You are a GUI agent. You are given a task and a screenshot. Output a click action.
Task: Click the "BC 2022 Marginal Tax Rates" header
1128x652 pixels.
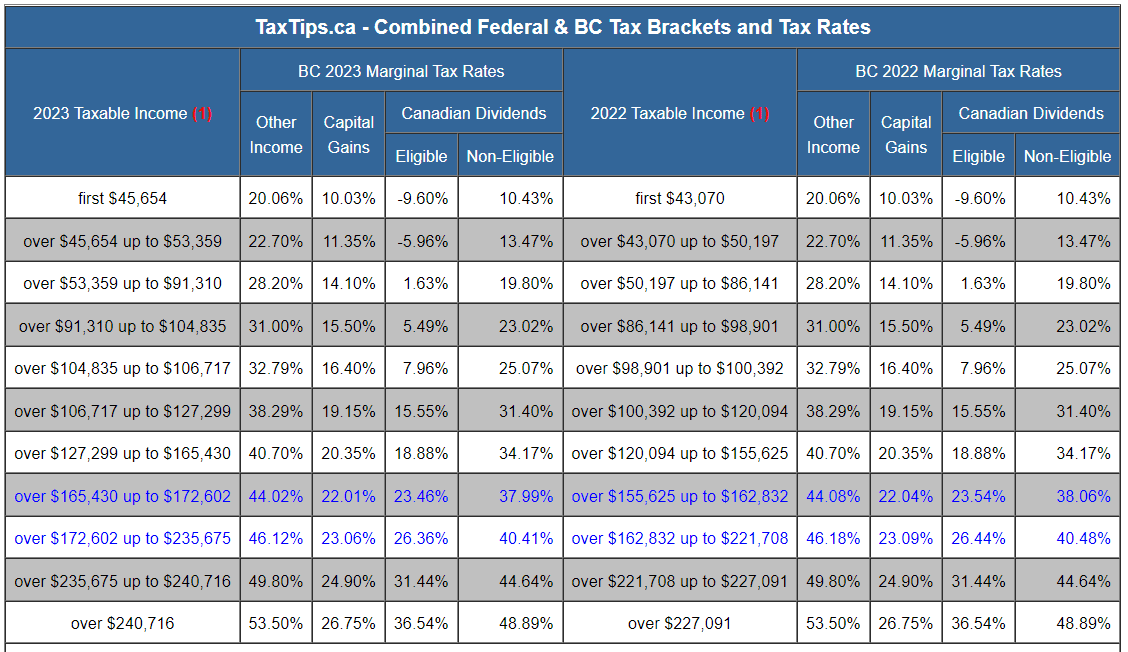coord(958,71)
